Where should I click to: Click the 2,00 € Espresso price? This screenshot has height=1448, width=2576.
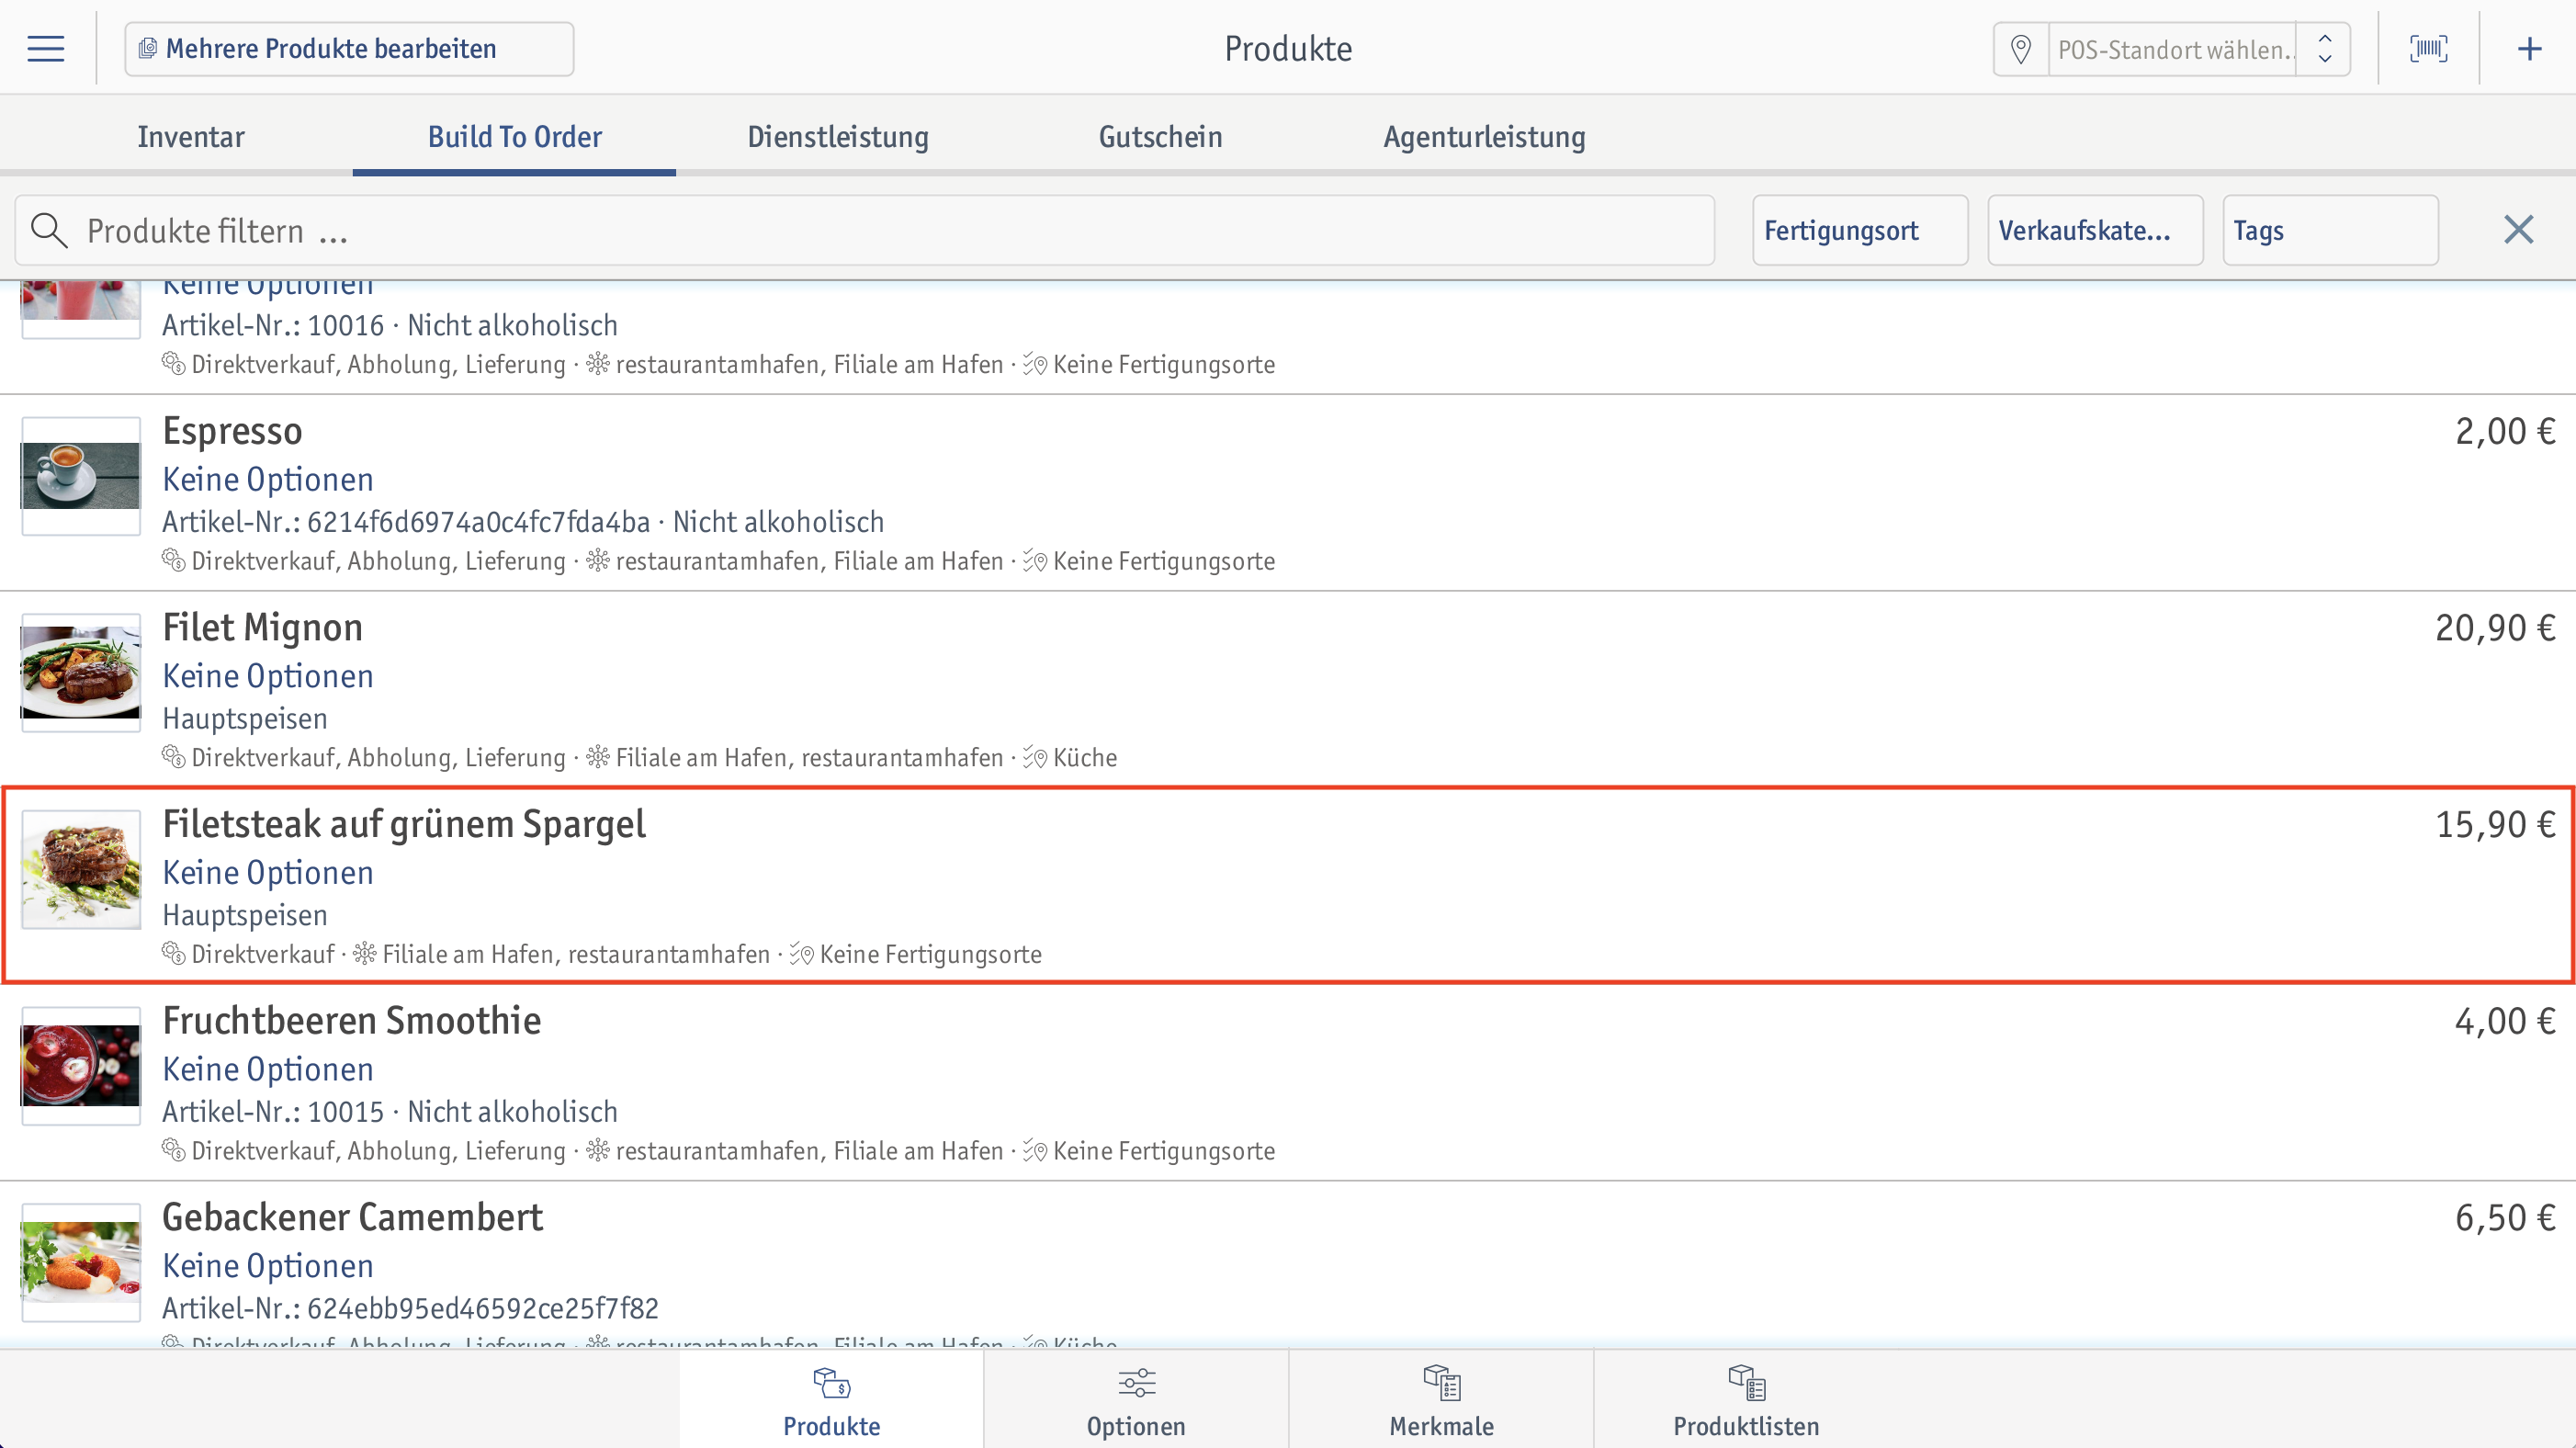coord(2505,431)
